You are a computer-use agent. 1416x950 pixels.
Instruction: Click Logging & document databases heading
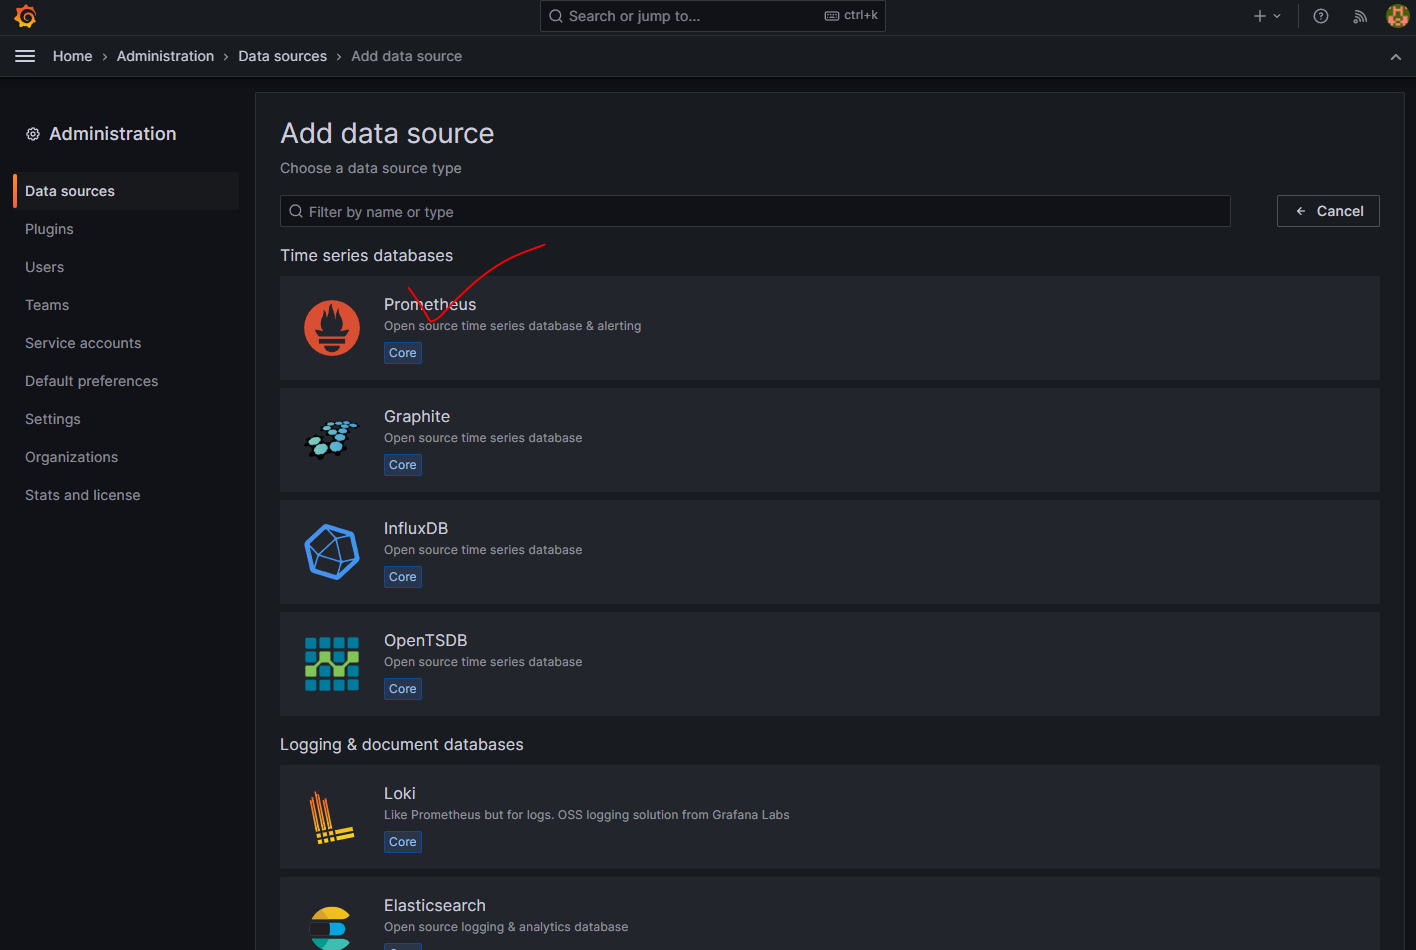pos(402,744)
